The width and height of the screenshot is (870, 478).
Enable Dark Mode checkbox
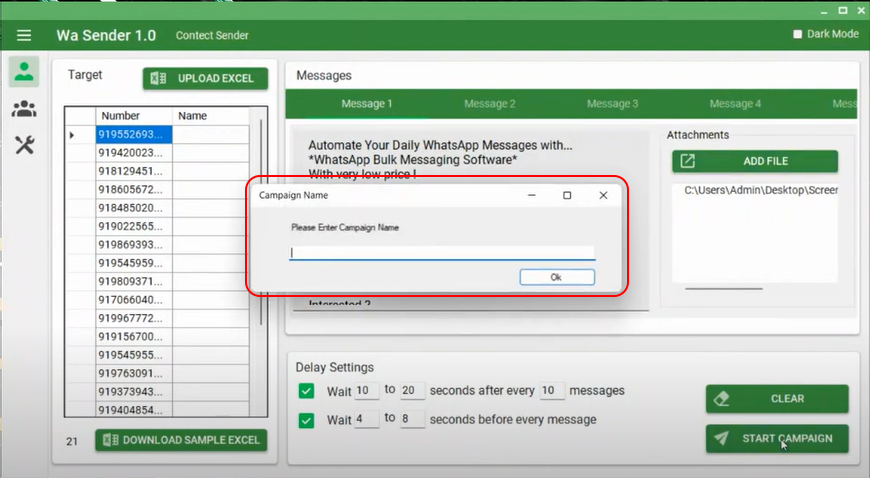(x=797, y=34)
